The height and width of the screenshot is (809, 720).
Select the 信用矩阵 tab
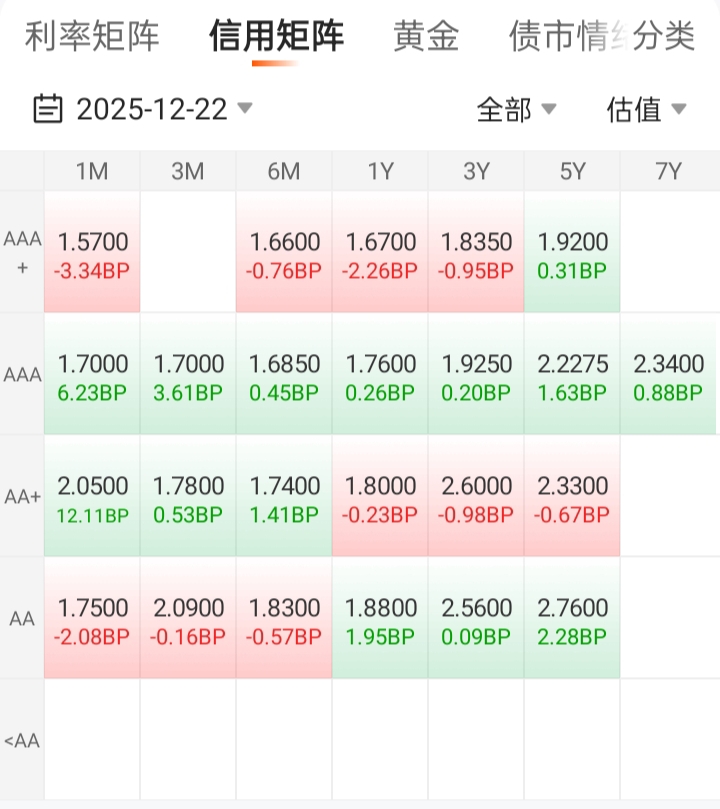tap(276, 37)
